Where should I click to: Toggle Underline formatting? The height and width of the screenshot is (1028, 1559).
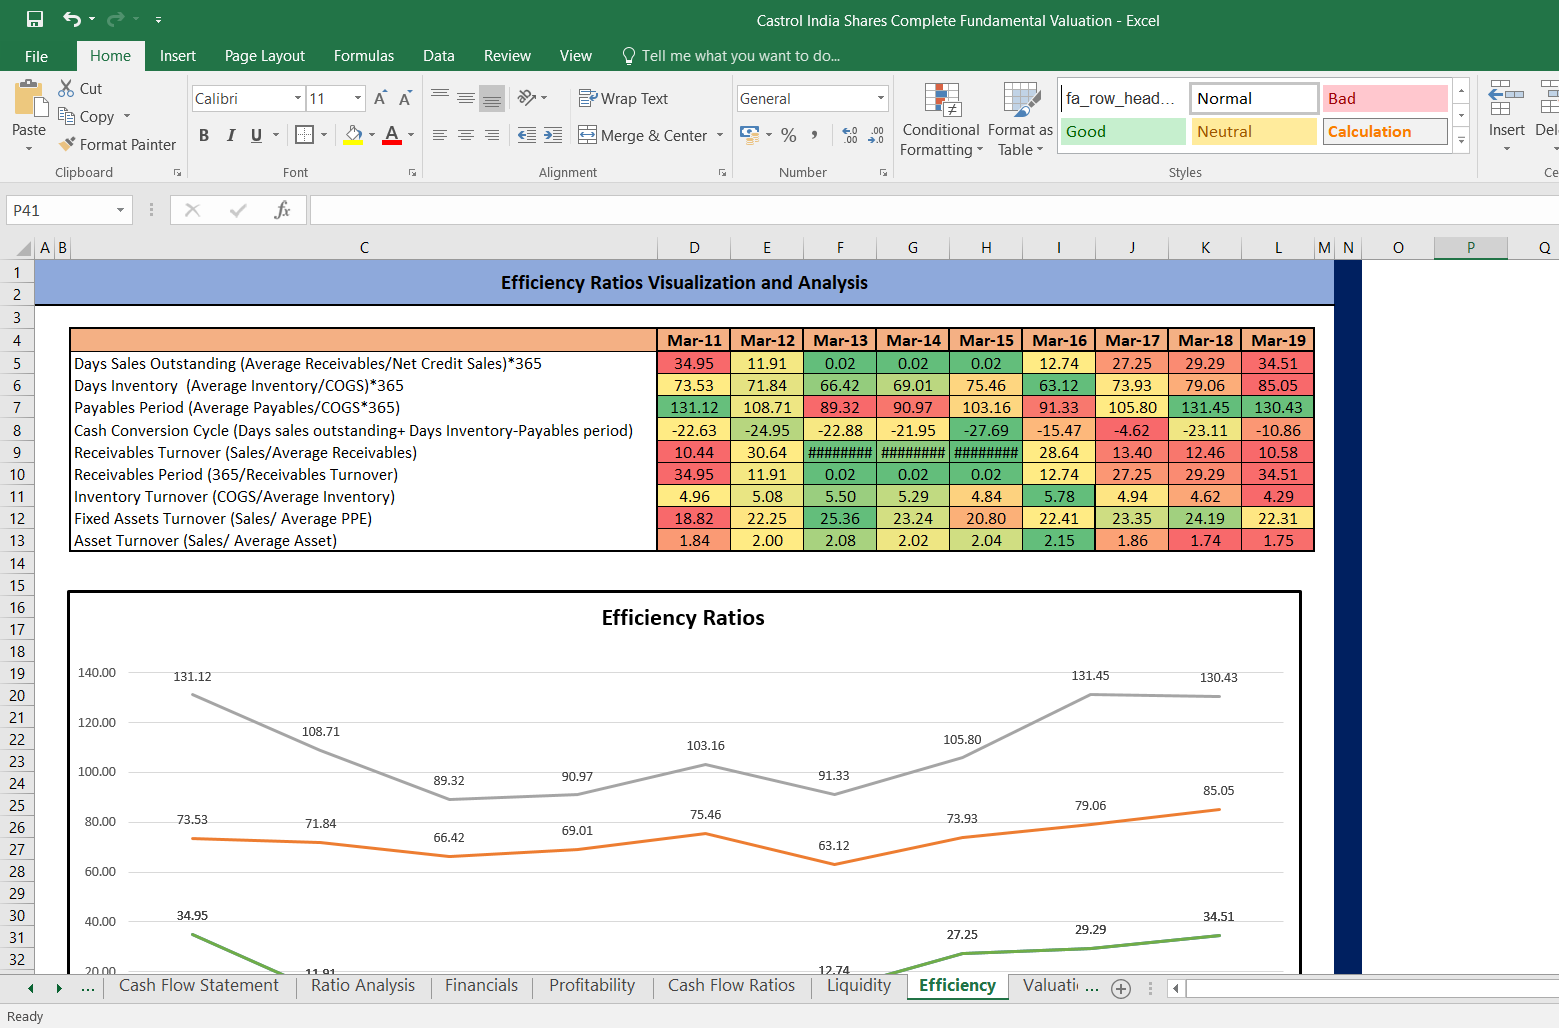pos(257,135)
